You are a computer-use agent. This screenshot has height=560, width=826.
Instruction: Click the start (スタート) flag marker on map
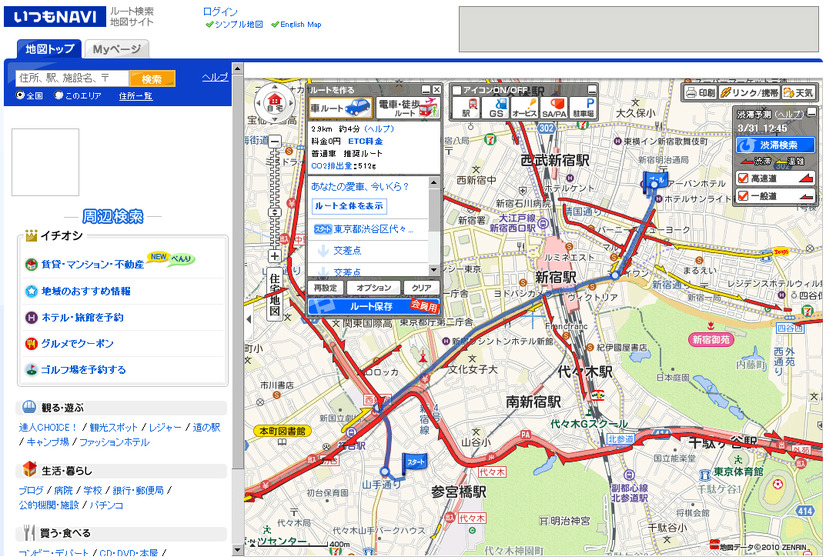[x=414, y=463]
